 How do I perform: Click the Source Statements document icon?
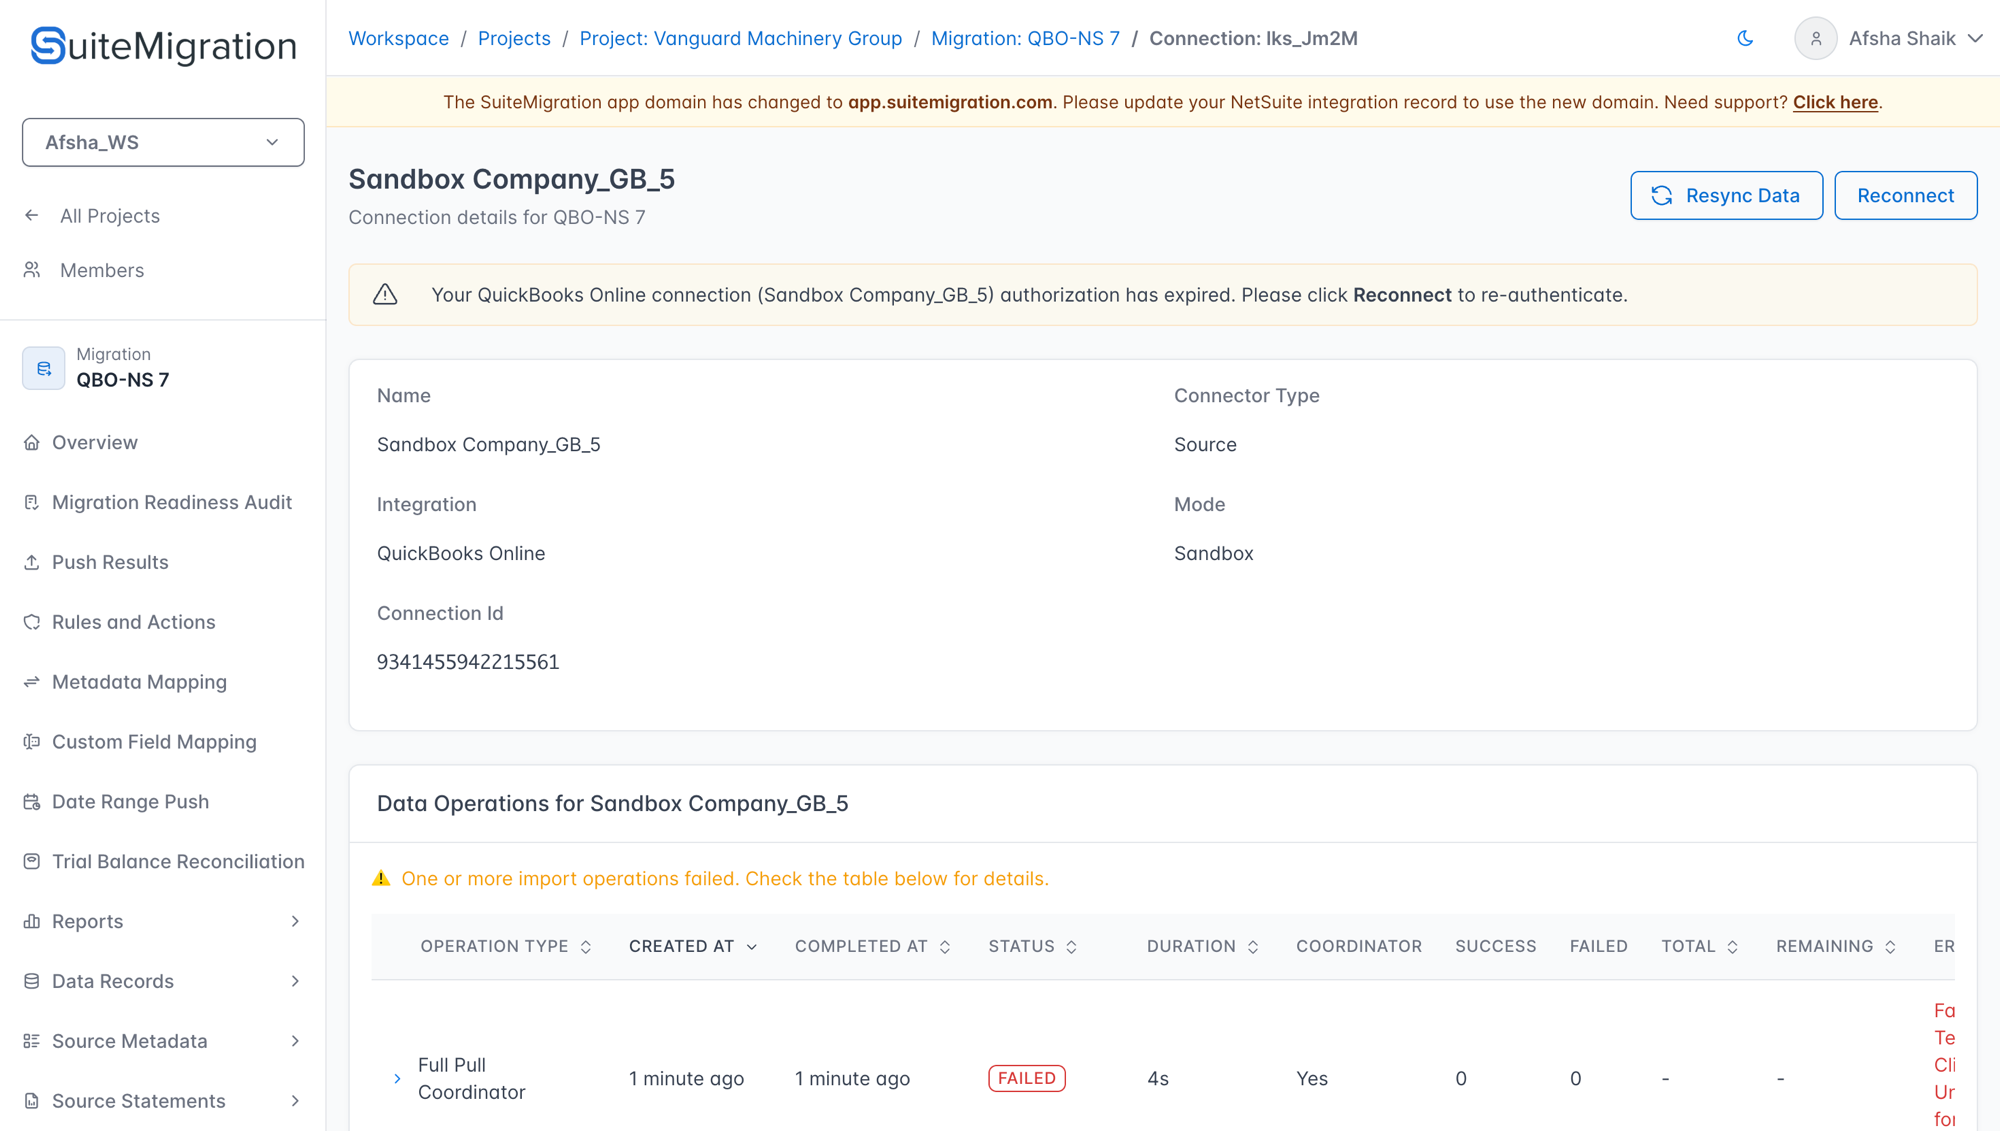(x=32, y=1101)
